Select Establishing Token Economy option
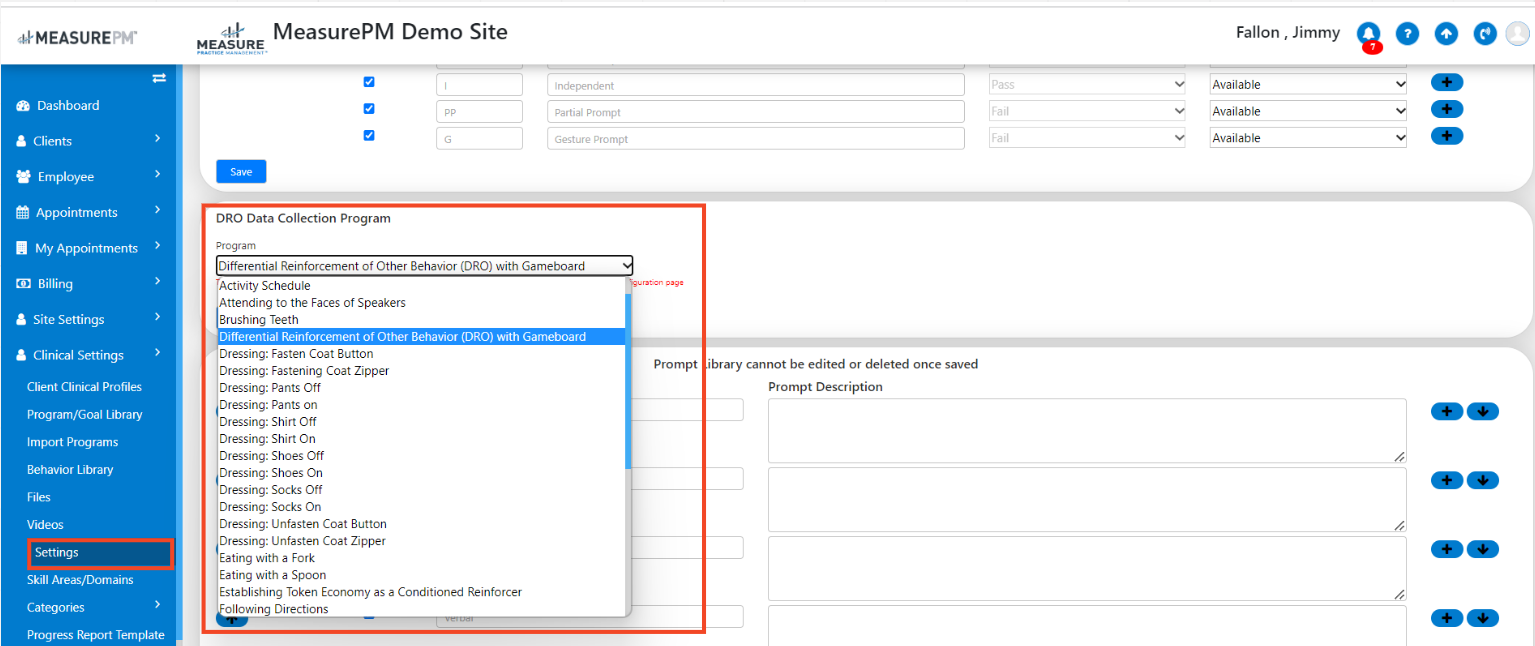Image resolution: width=1535 pixels, height=646 pixels. pyautogui.click(x=421, y=592)
